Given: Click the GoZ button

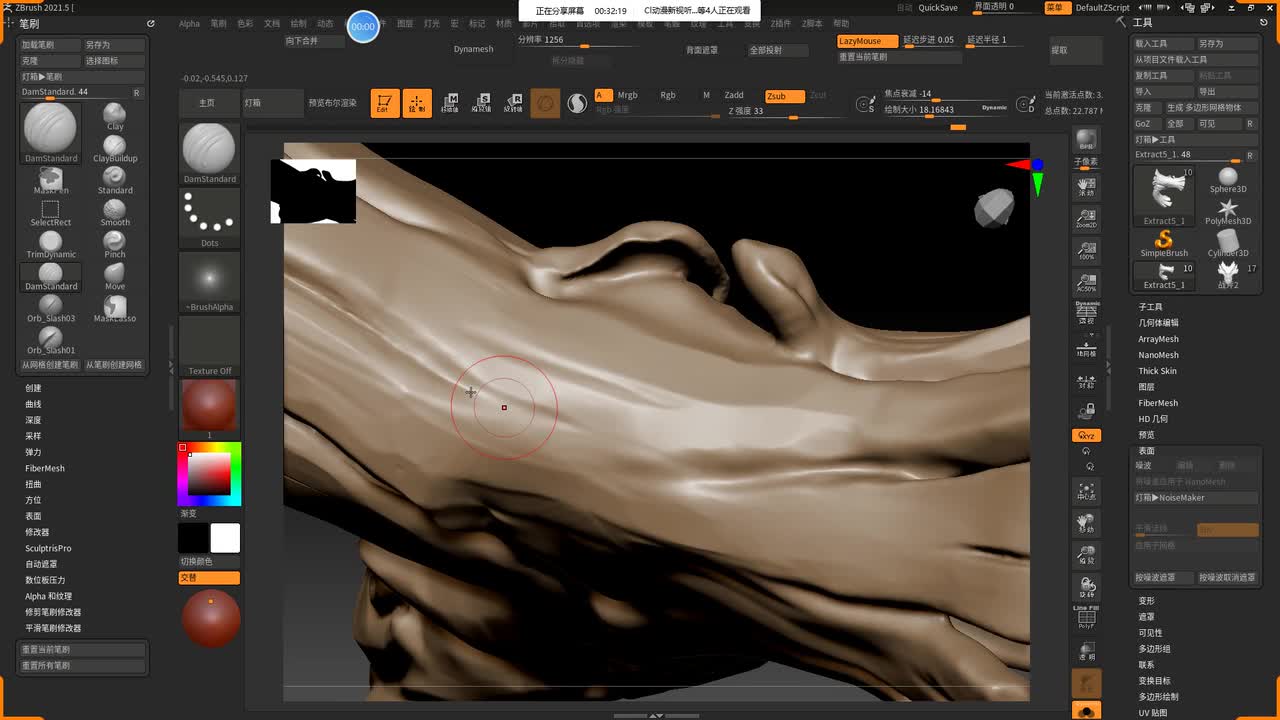Looking at the screenshot, I should [1147, 124].
